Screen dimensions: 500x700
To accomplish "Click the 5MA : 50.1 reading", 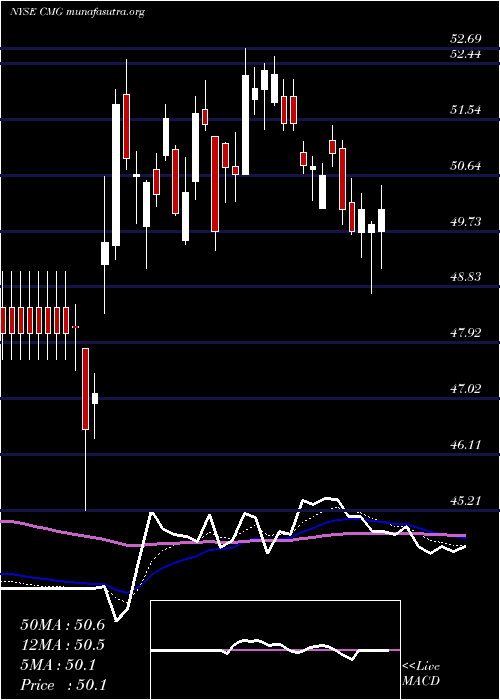I will click(x=58, y=665).
